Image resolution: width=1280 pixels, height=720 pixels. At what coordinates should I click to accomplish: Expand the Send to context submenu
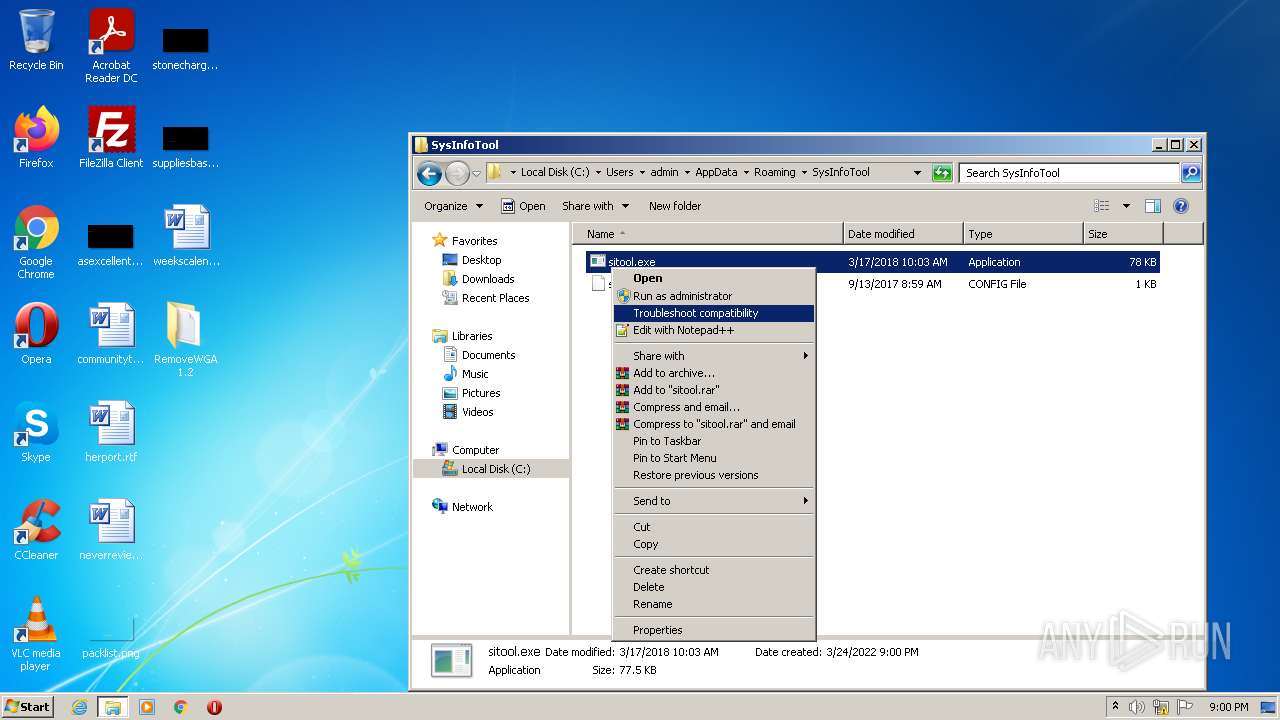coord(714,501)
